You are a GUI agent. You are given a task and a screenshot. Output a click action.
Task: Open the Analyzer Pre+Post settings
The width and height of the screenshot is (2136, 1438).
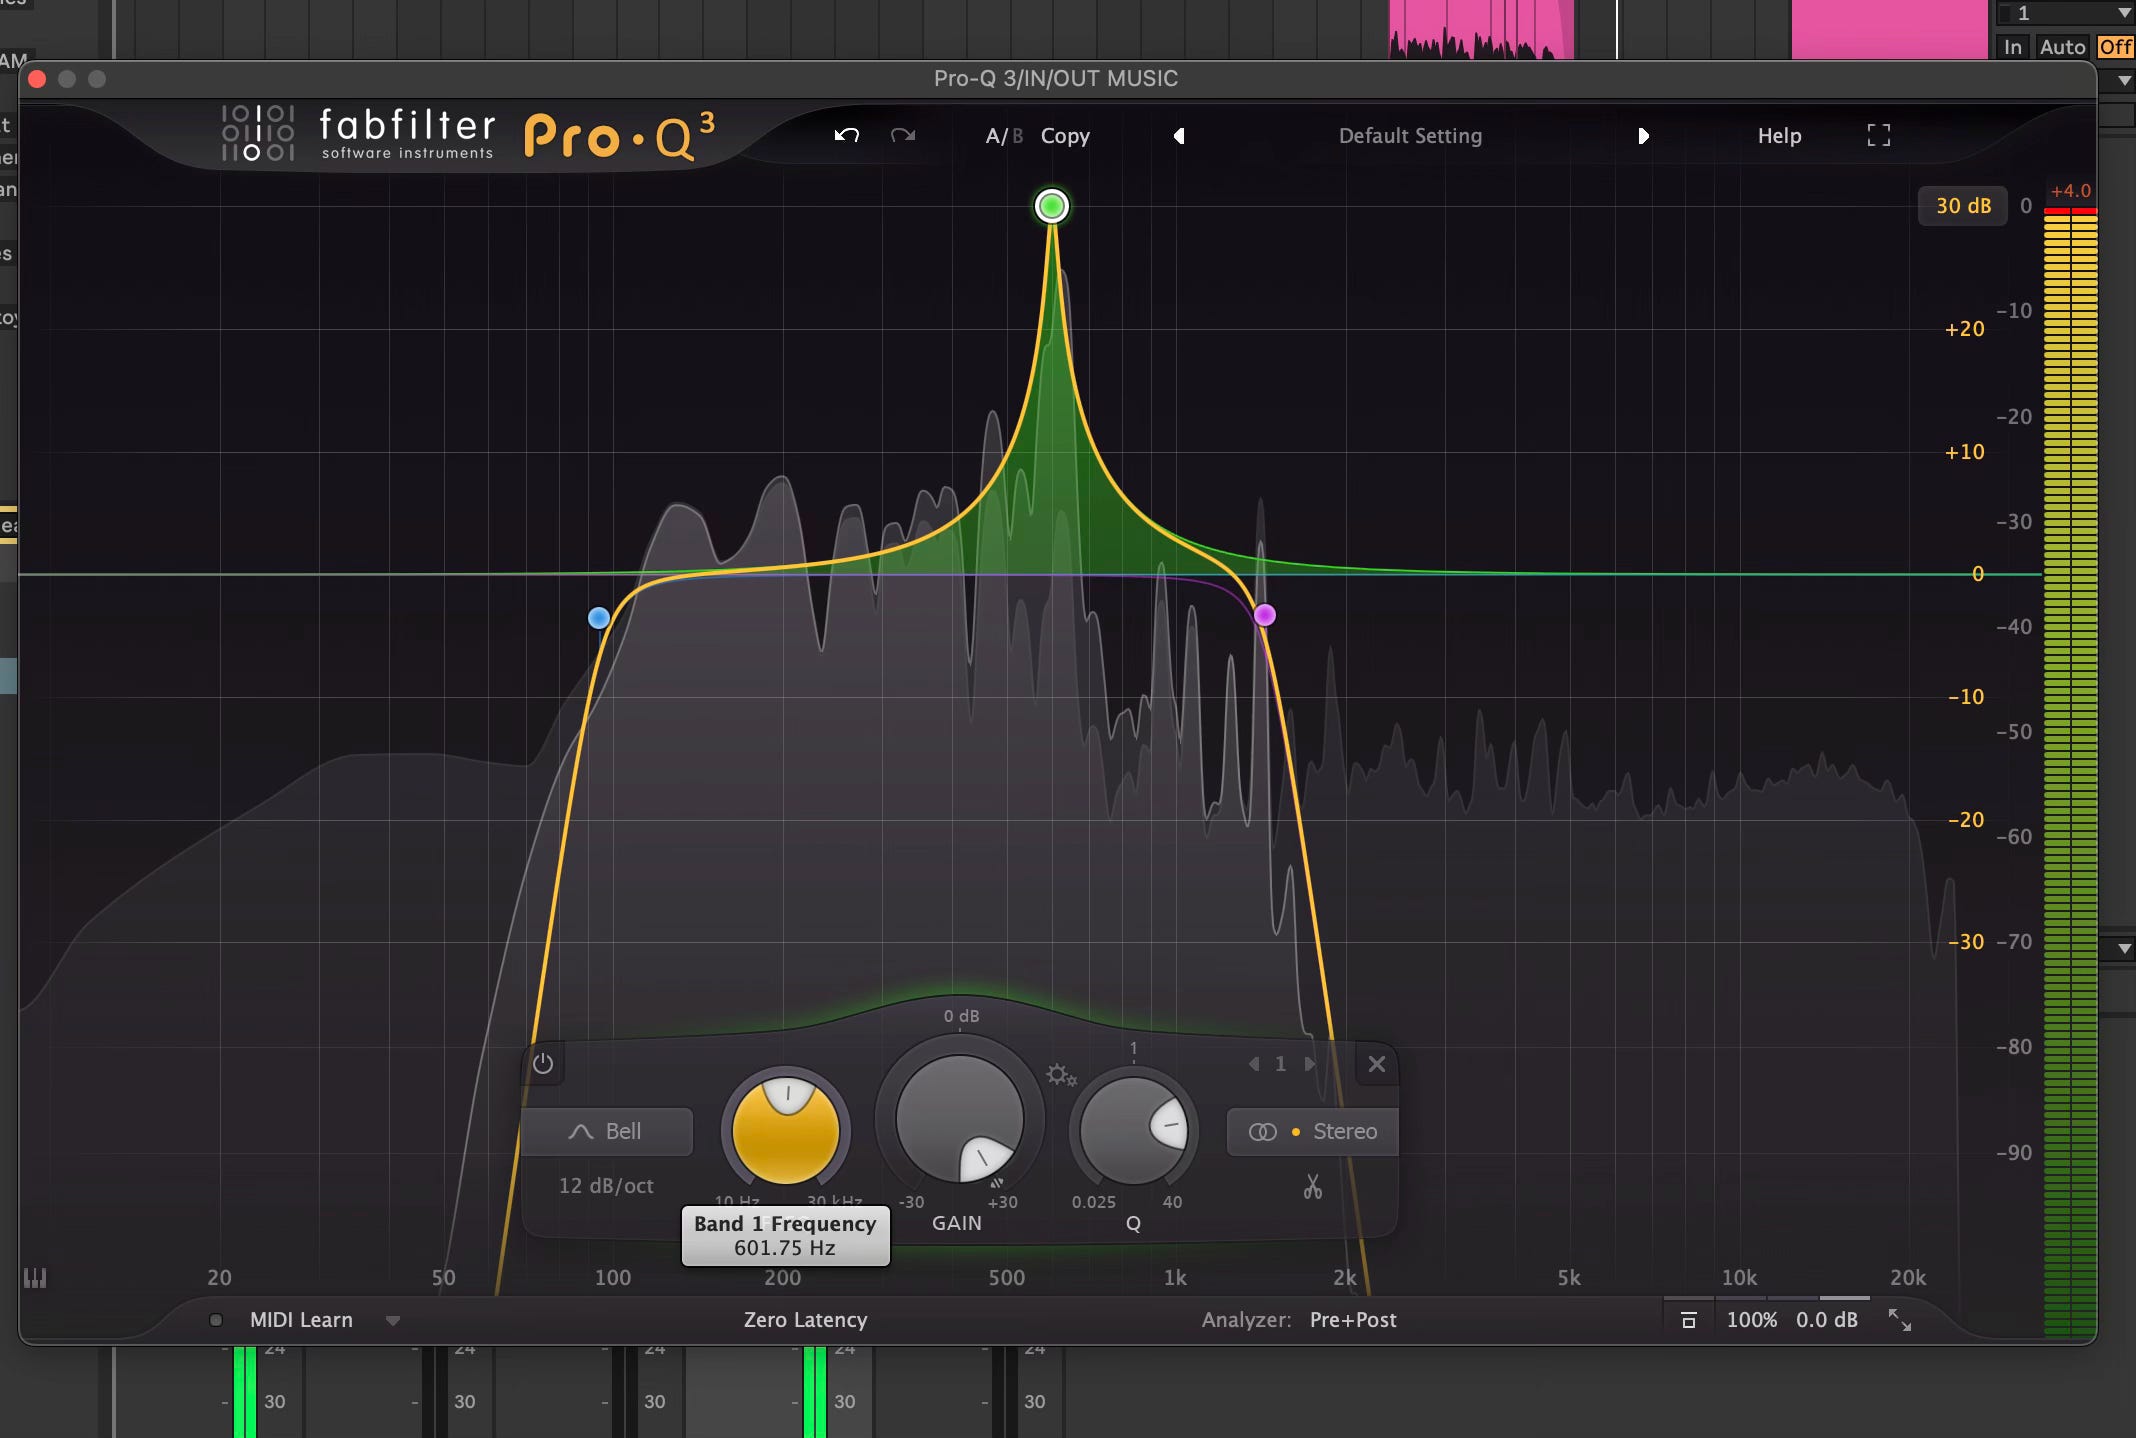pos(1353,1320)
